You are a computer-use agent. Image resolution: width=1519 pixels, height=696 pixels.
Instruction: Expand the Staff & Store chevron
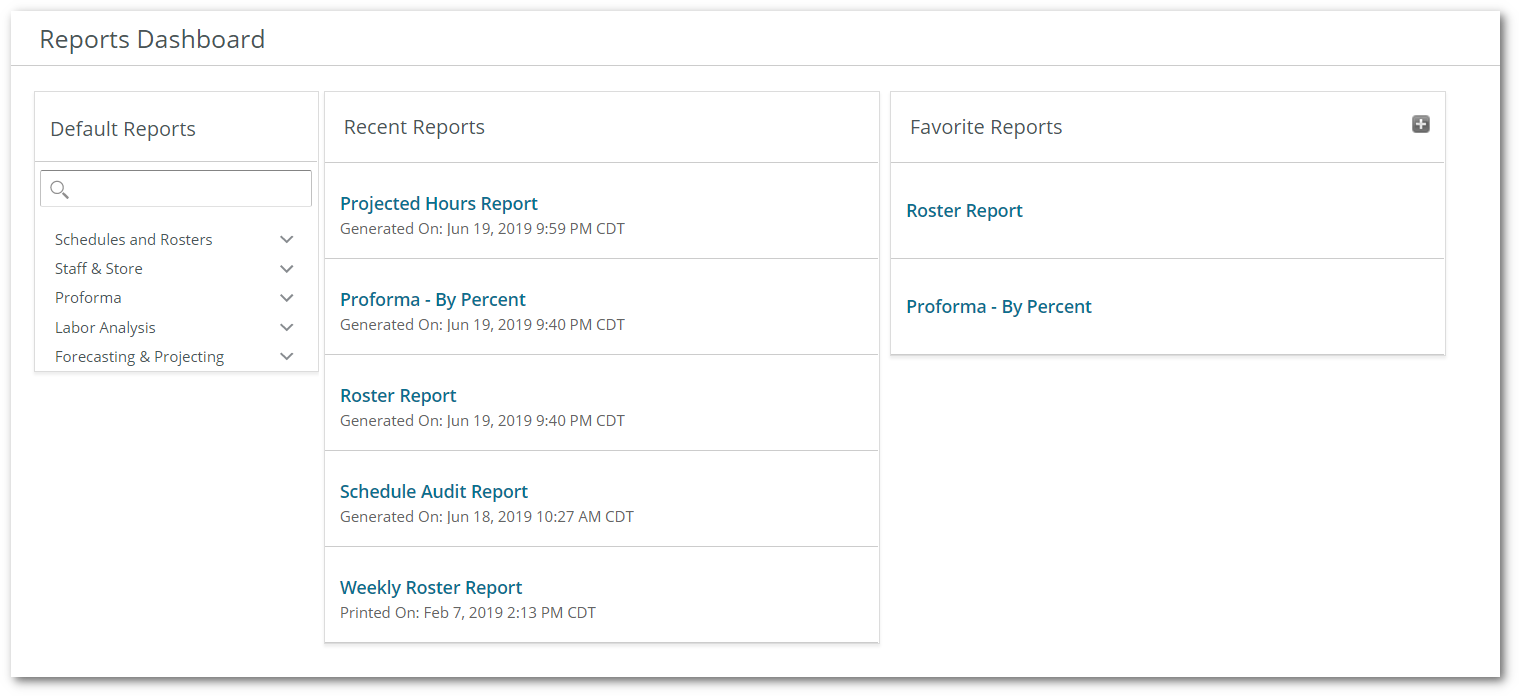(x=287, y=269)
